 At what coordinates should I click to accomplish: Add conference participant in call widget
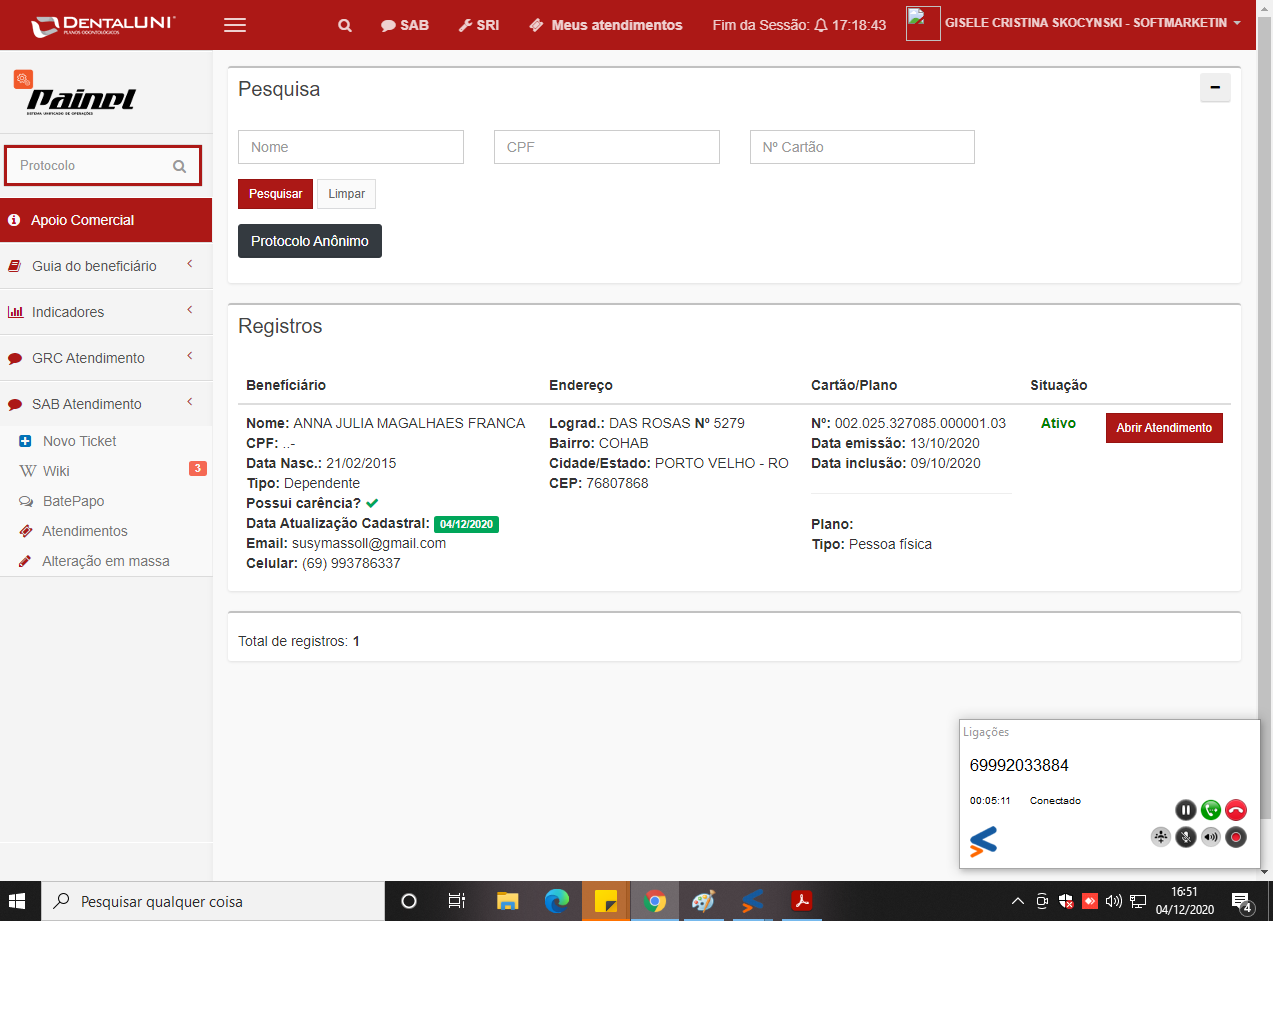point(1160,837)
